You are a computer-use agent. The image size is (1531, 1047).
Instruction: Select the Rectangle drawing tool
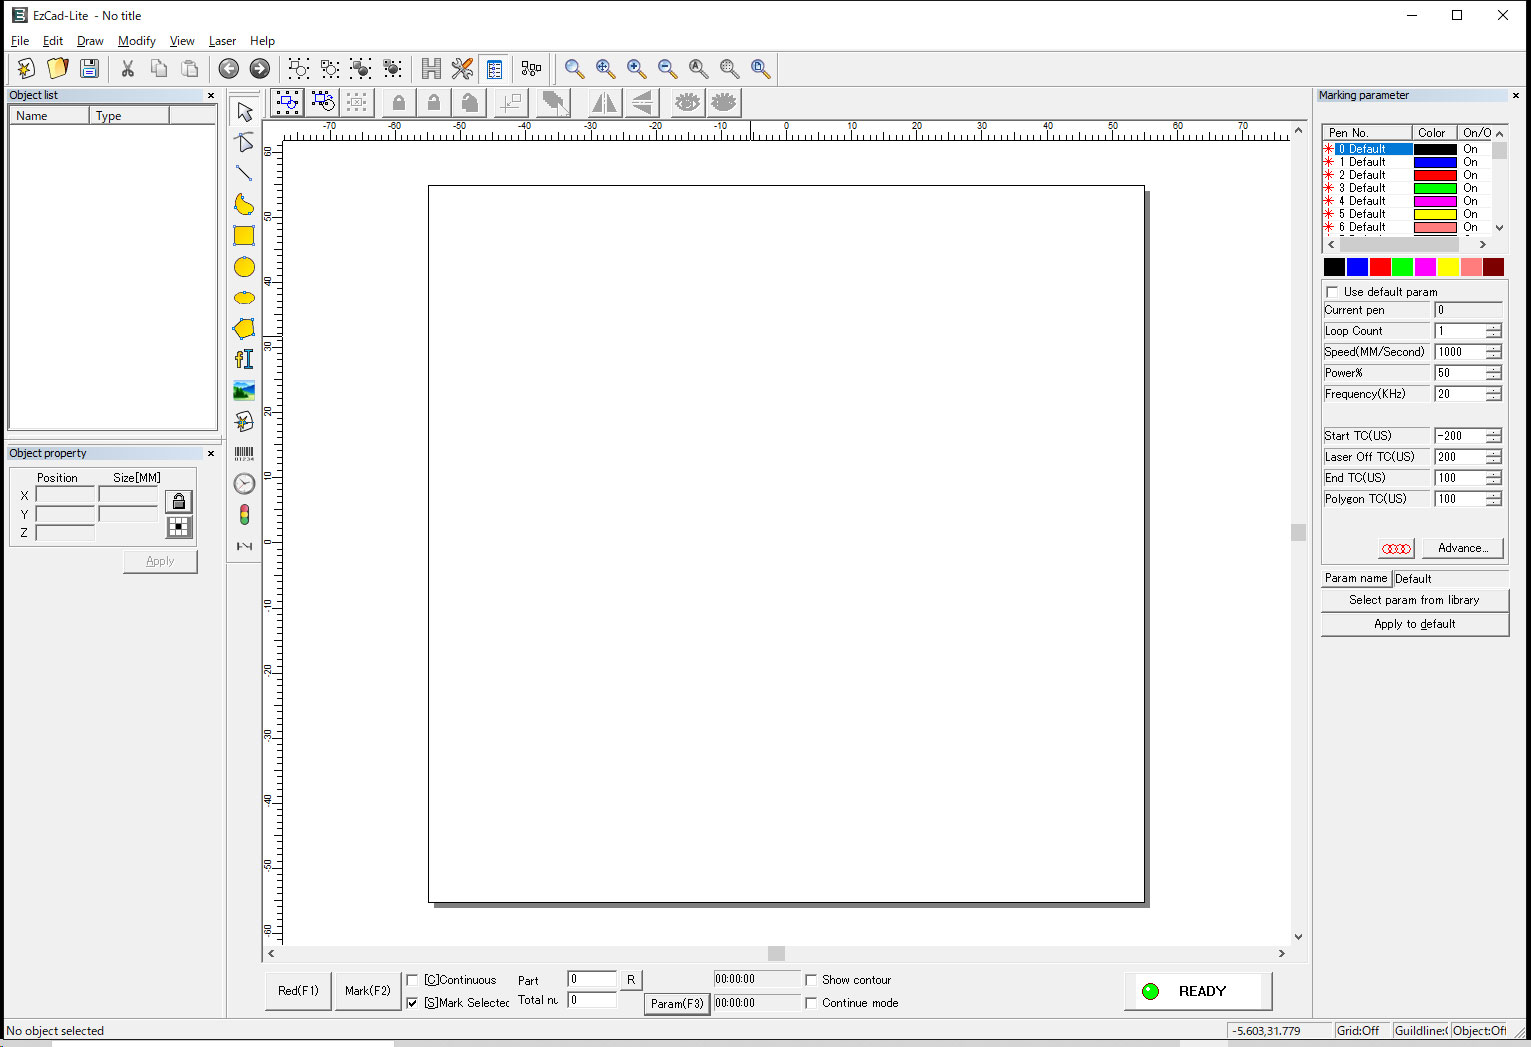tap(244, 236)
